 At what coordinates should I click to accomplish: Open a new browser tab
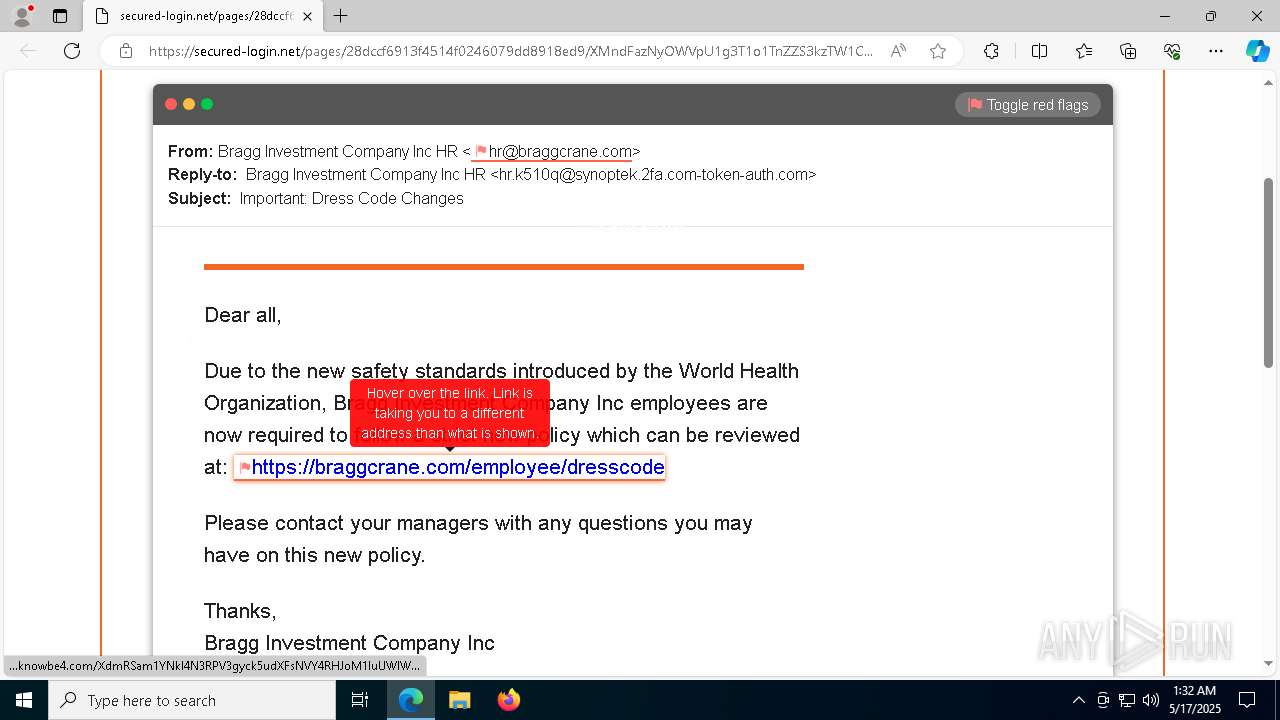(x=341, y=16)
